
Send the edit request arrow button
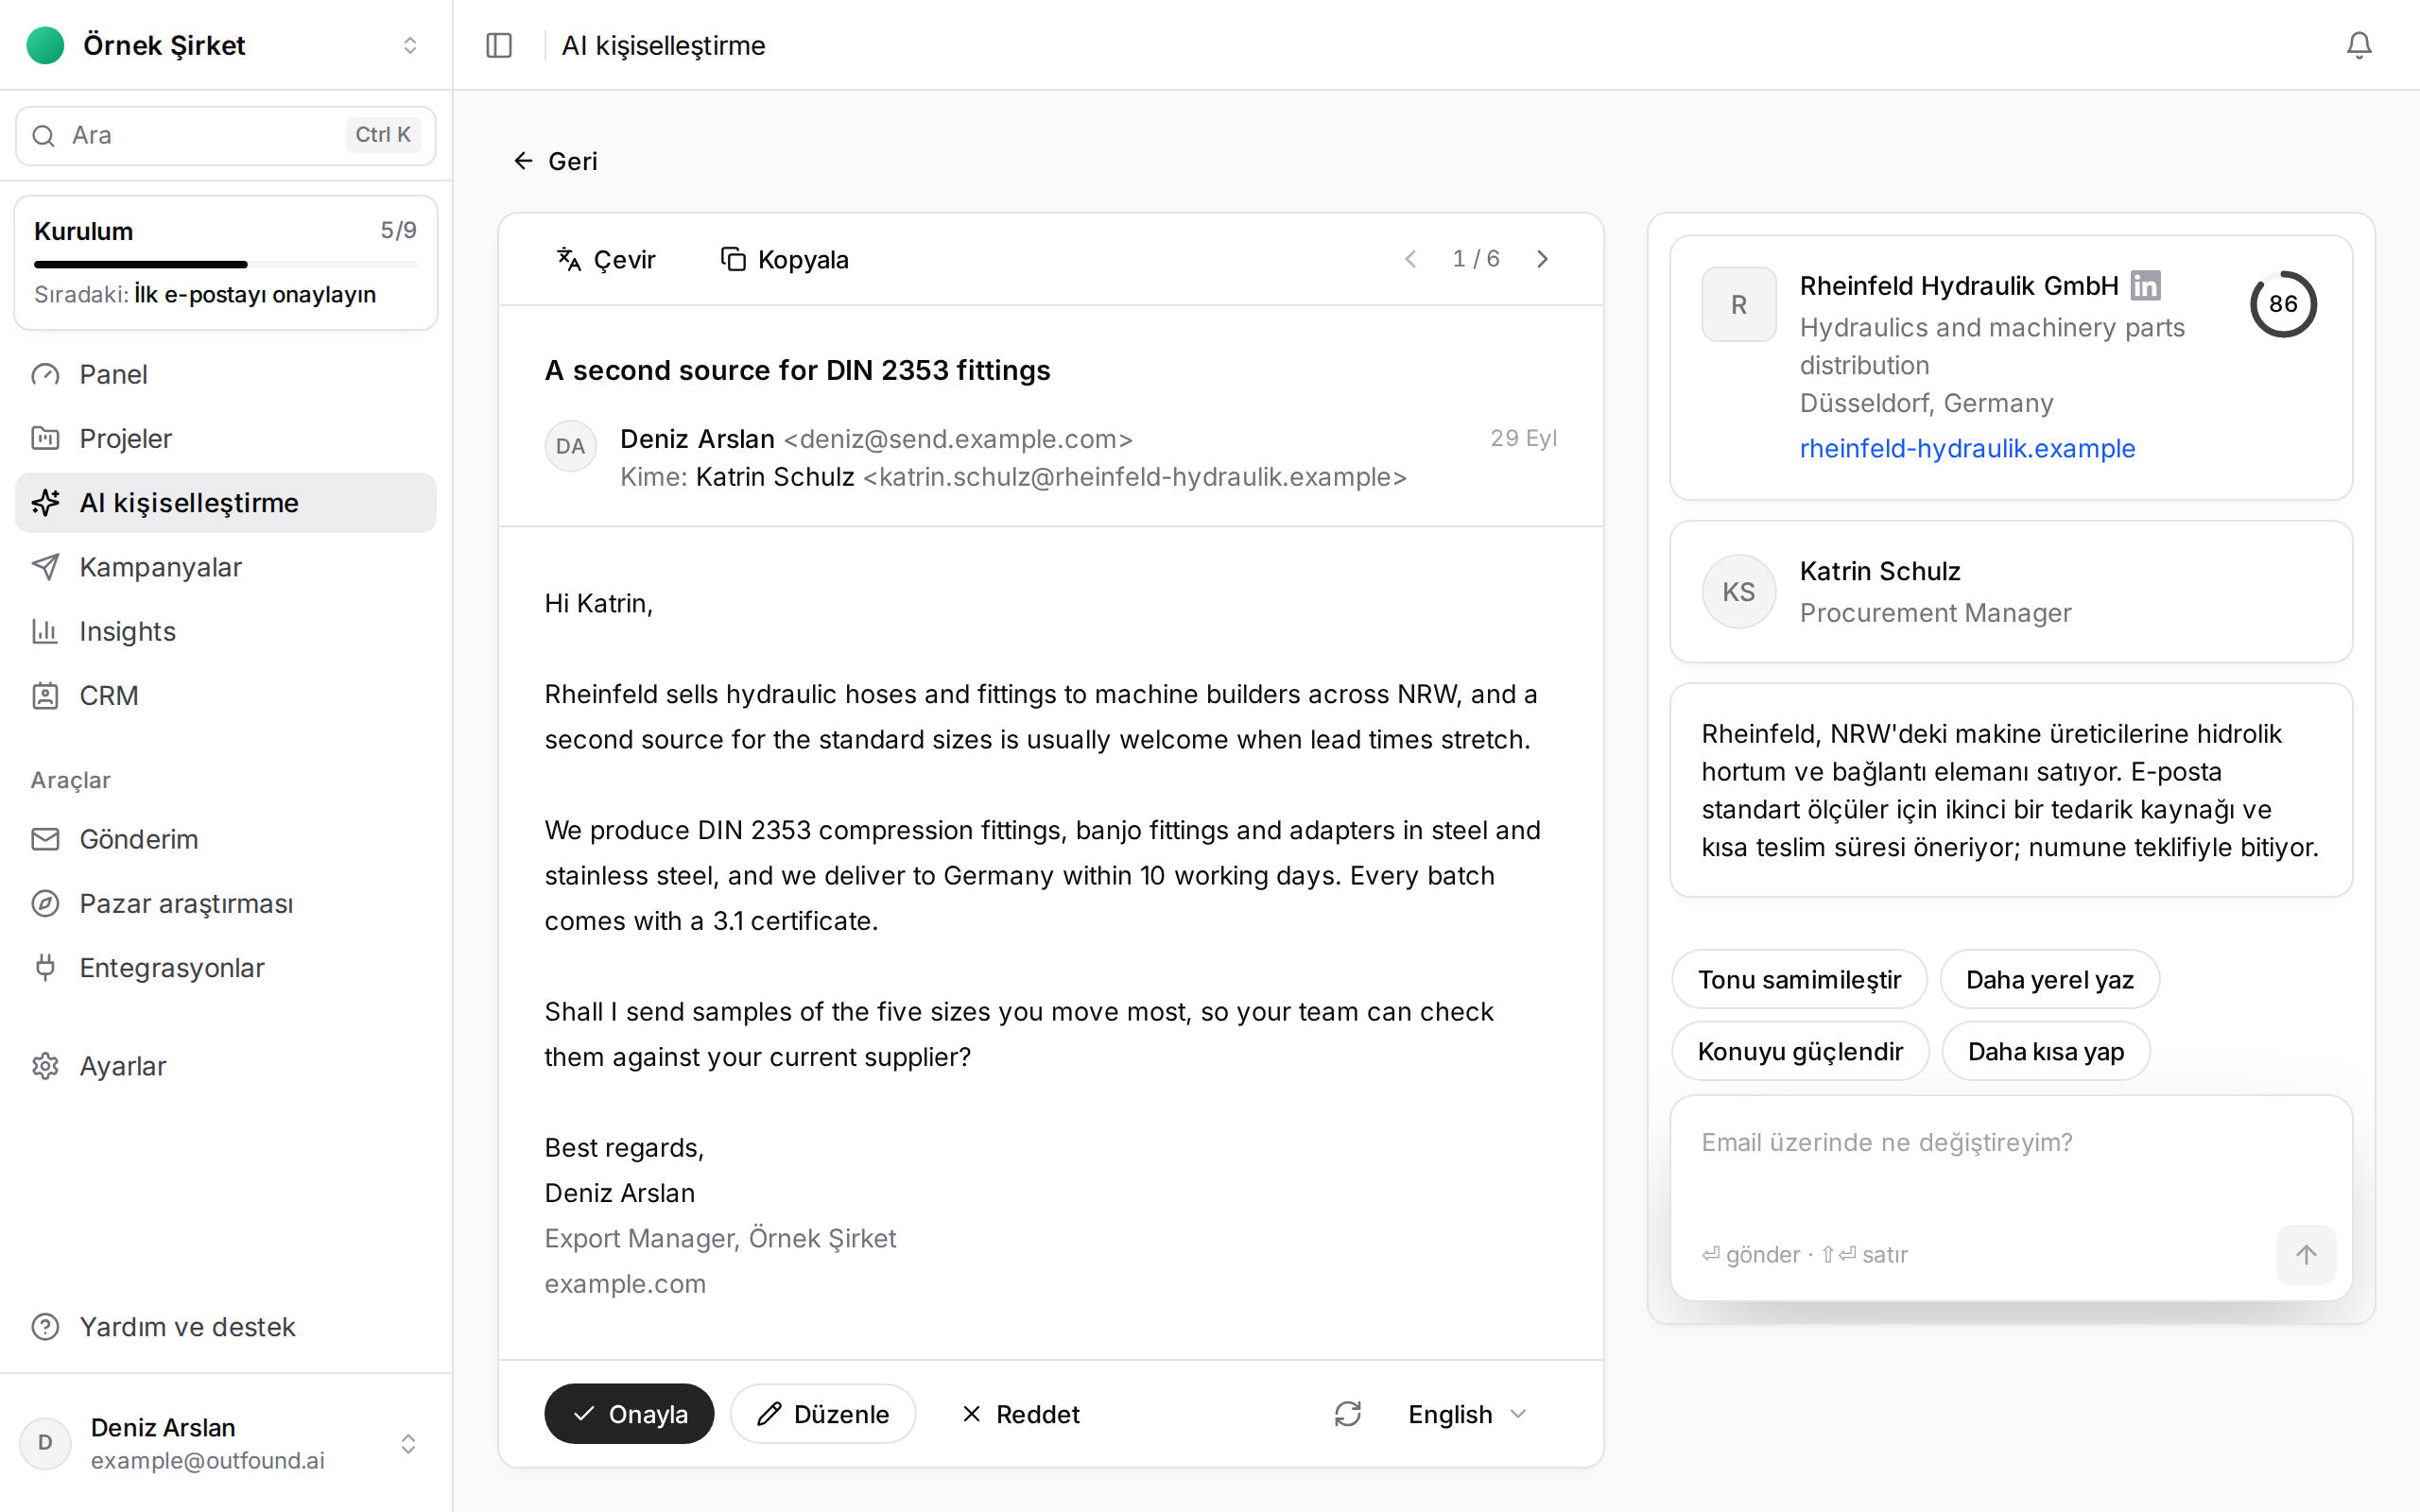[2306, 1254]
